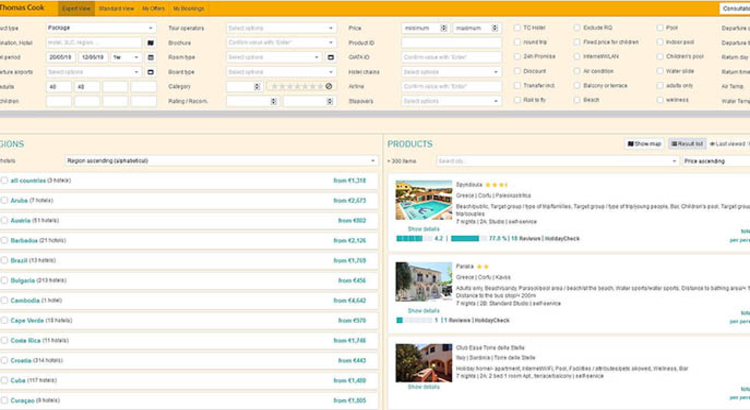Enable the Discount checkbox
The width and height of the screenshot is (750, 410).
coord(517,71)
